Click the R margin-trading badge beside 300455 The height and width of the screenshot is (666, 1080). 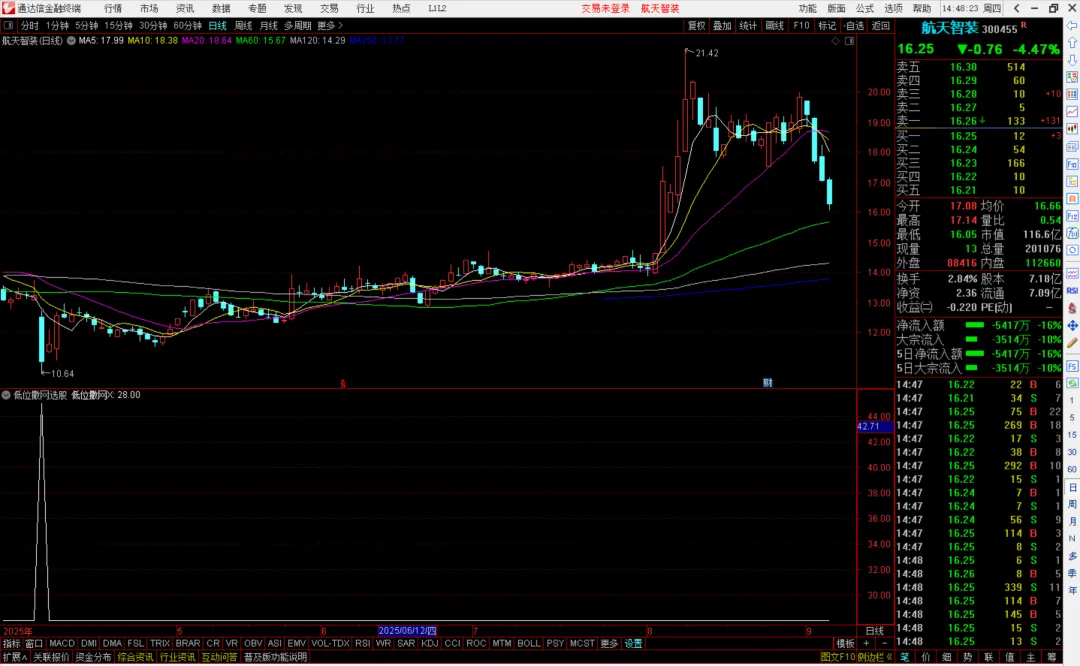click(1024, 25)
